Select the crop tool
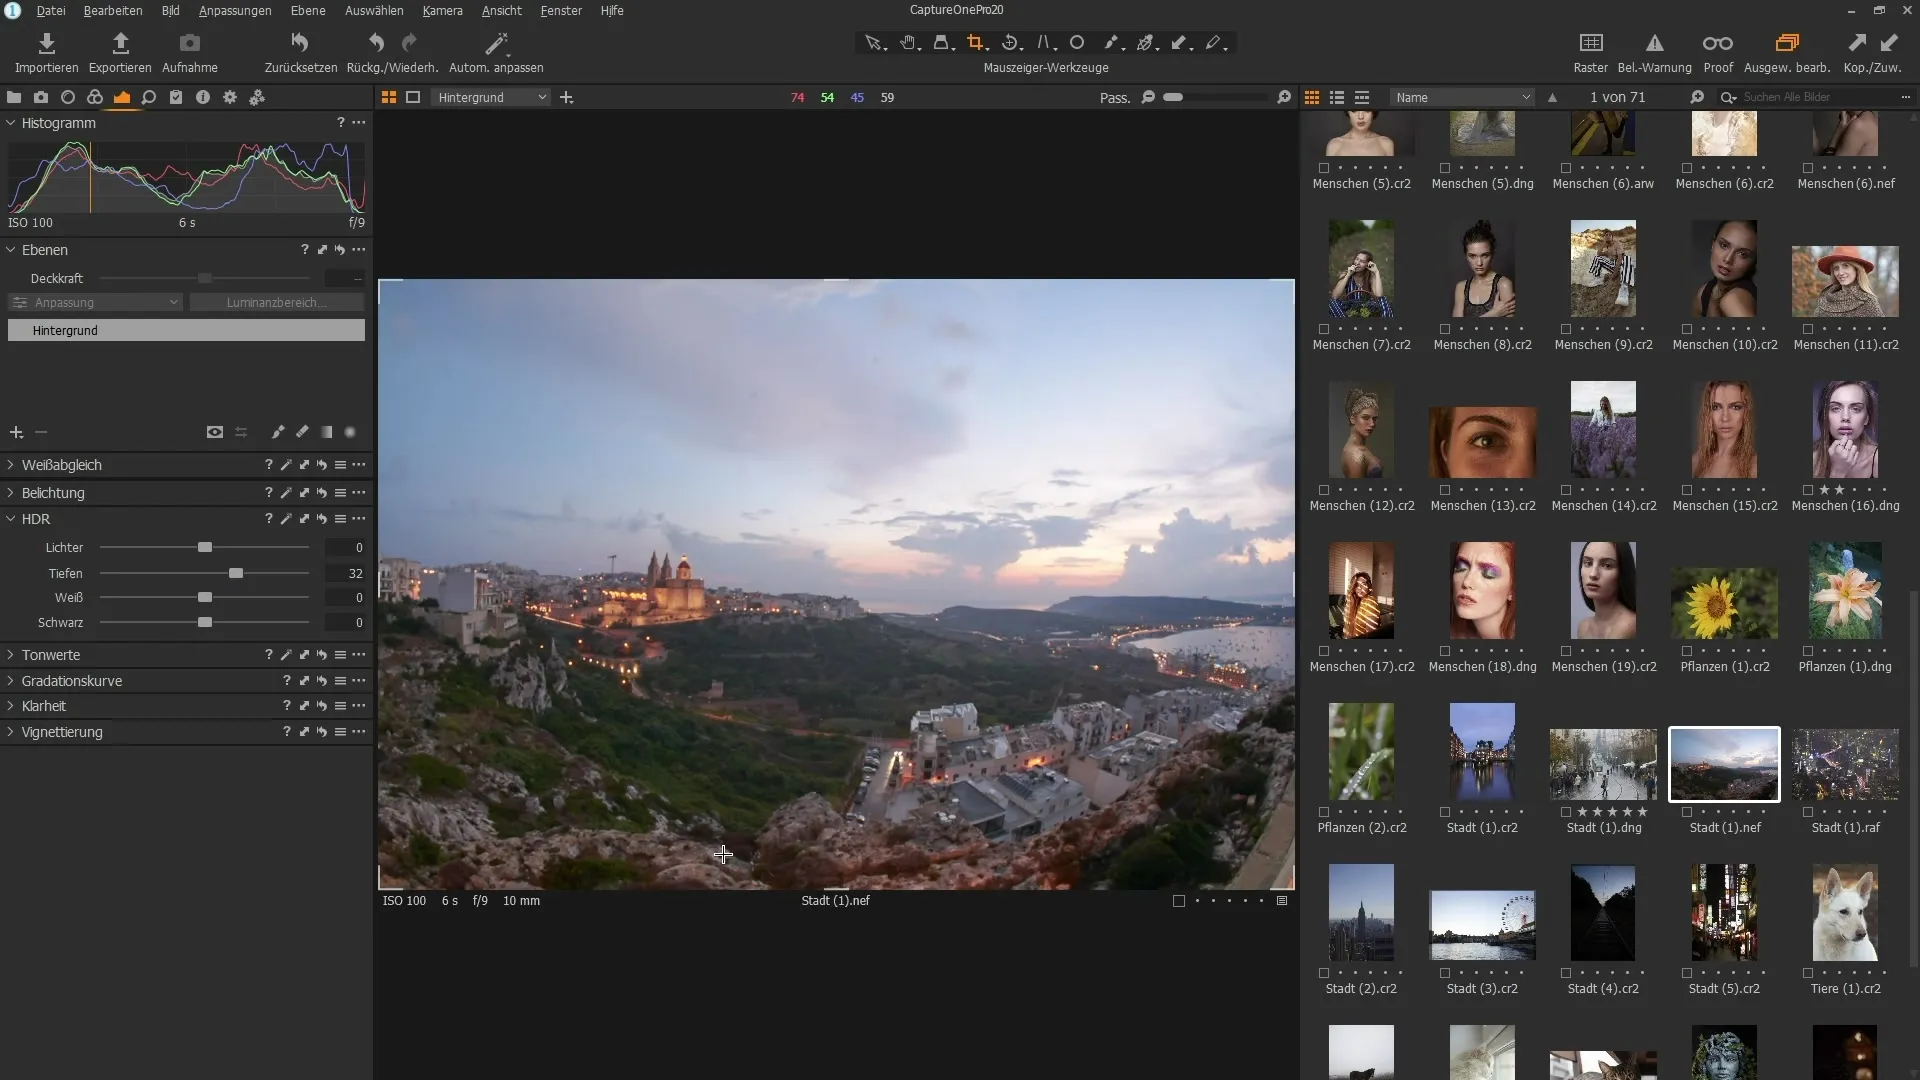 [x=976, y=43]
